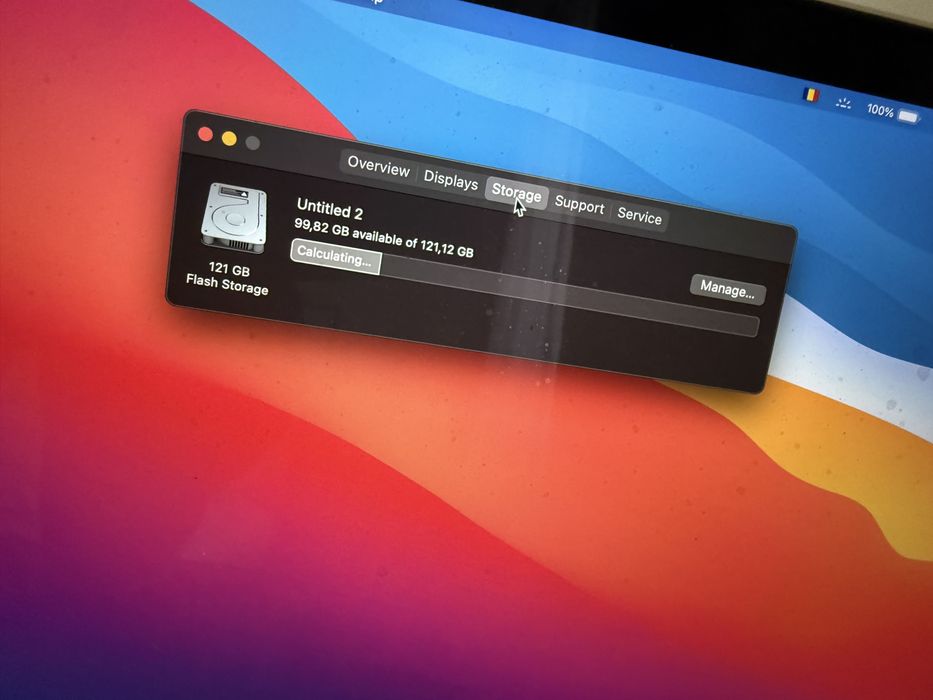Switch to the Service tab
Viewport: 933px width, 700px height.
[x=639, y=215]
